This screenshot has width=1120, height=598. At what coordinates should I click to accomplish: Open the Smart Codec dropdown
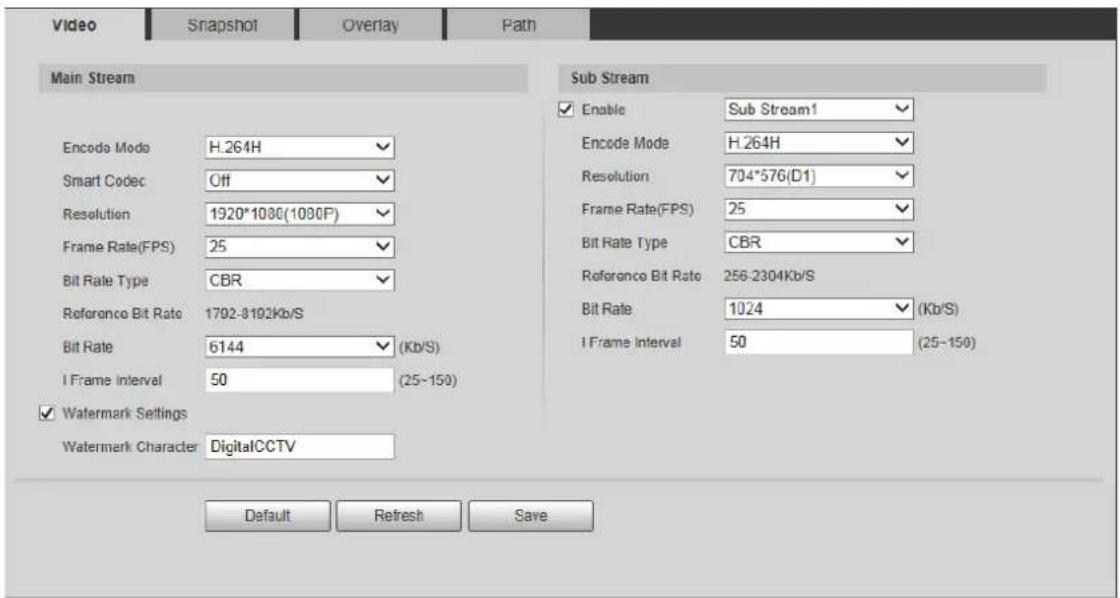(299, 181)
